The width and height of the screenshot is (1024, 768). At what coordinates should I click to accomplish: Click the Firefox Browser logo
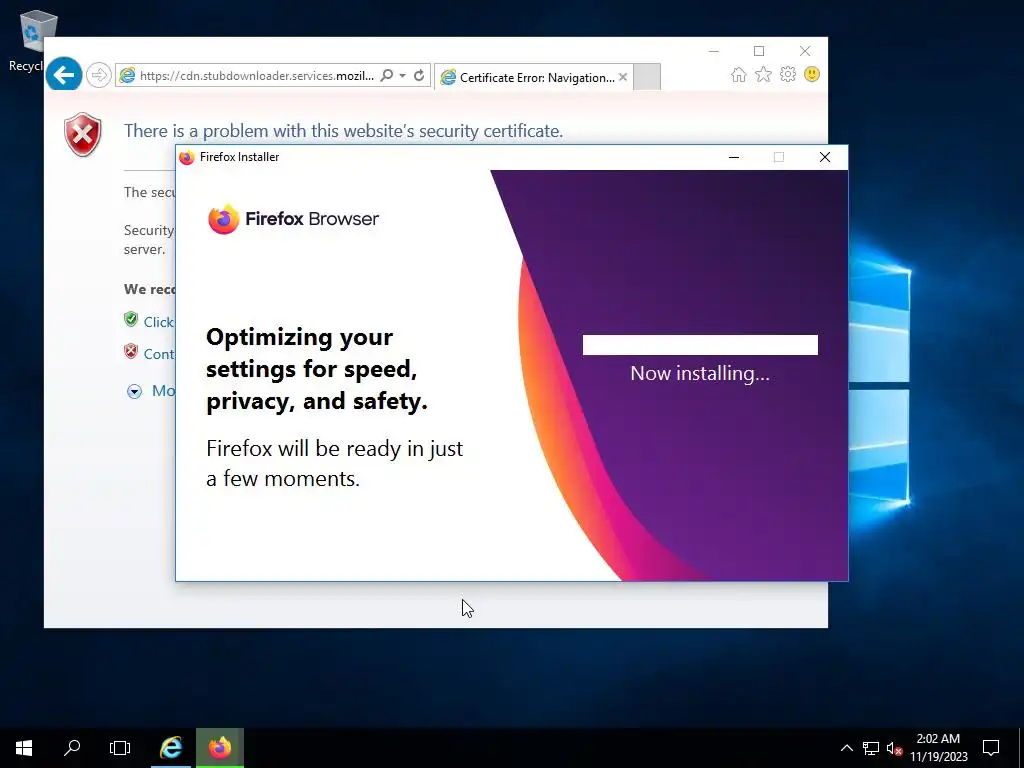point(293,219)
